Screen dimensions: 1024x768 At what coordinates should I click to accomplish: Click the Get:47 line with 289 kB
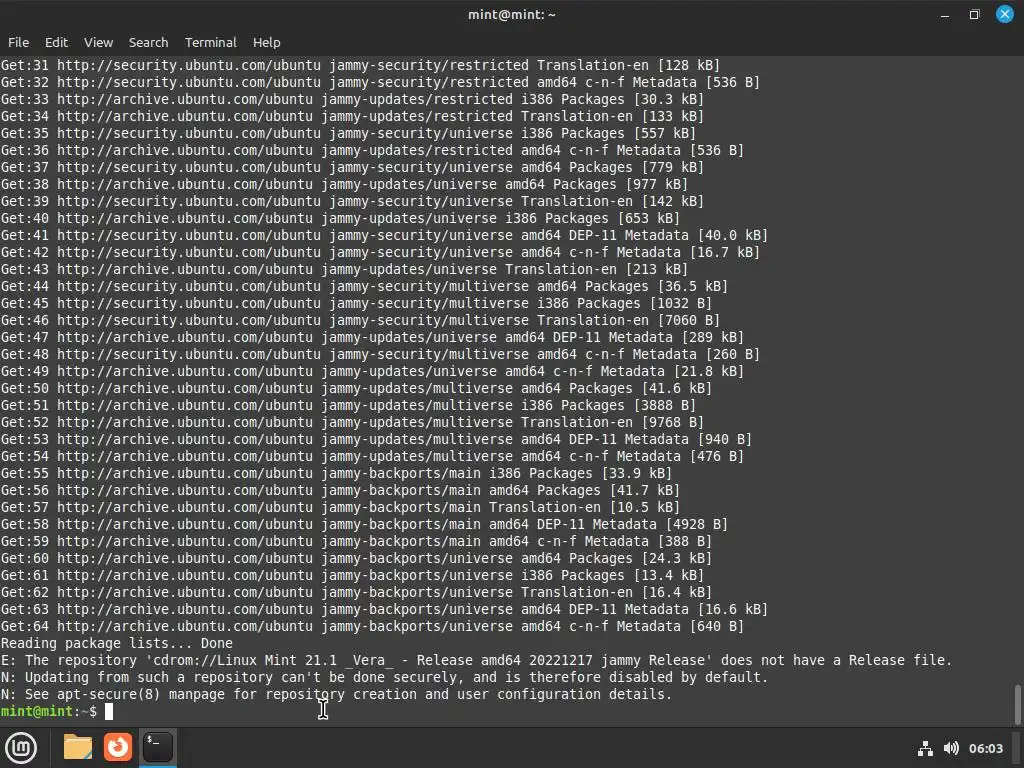click(372, 337)
